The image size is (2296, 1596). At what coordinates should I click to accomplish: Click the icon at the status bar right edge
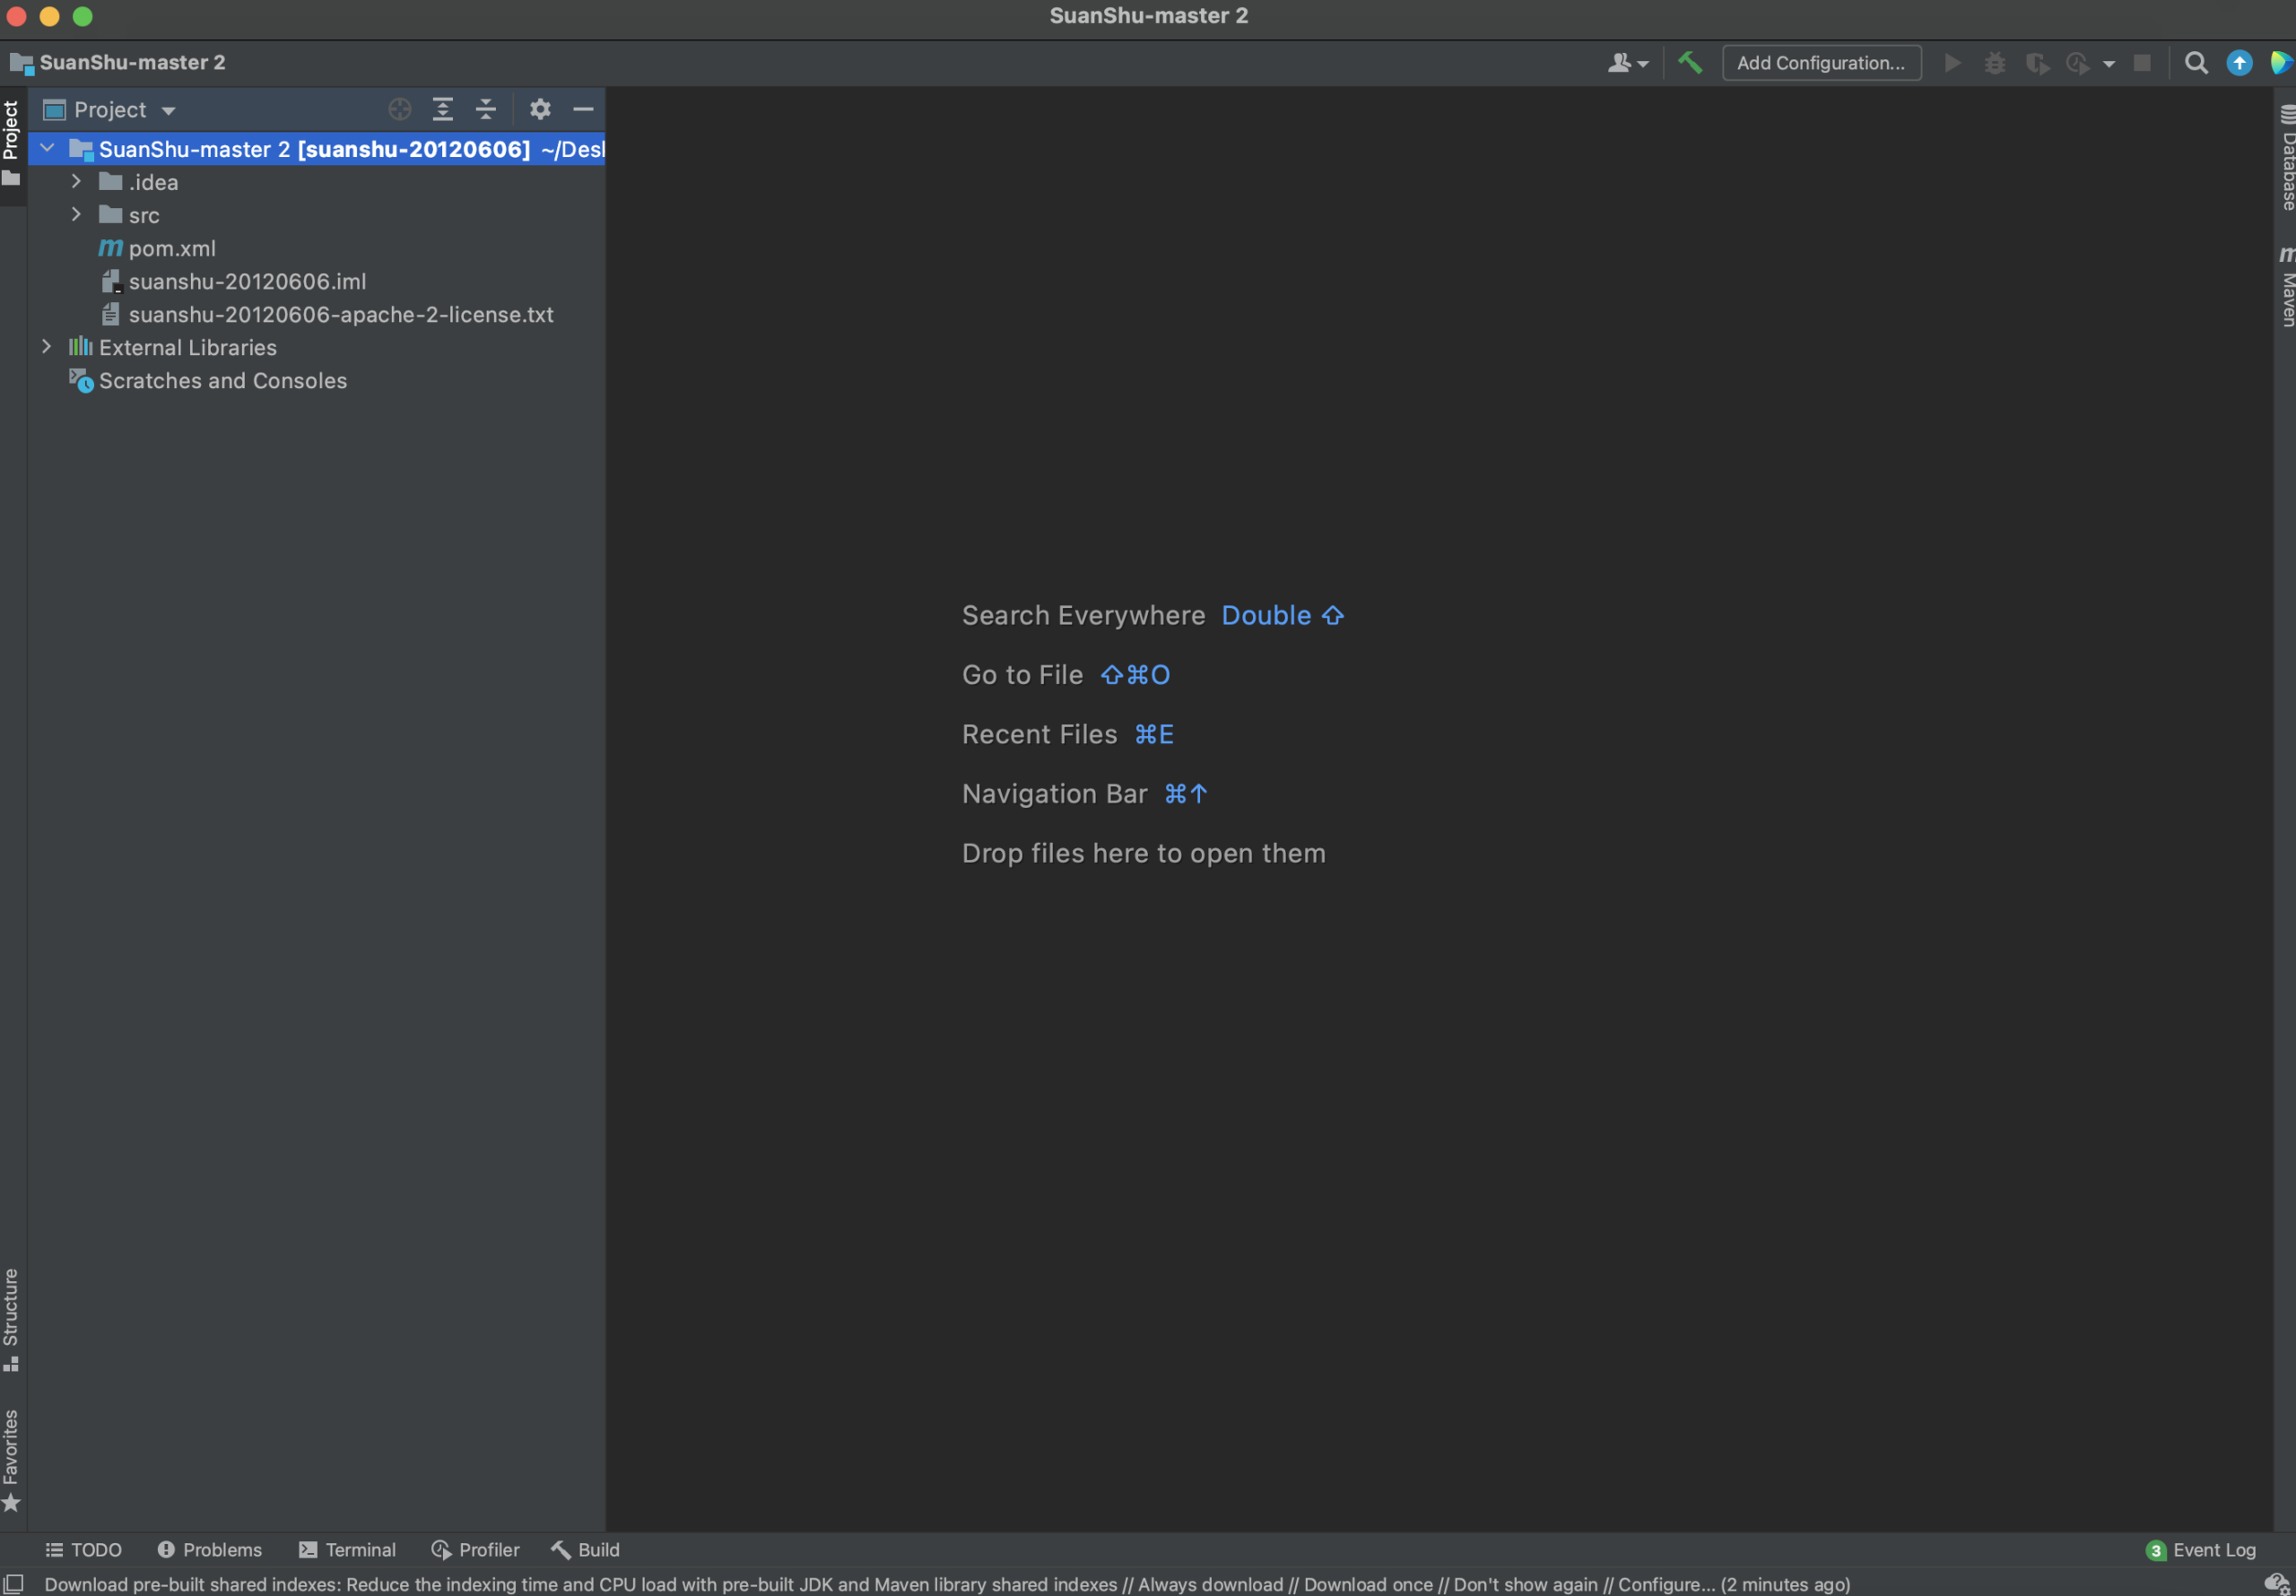pyautogui.click(x=2277, y=1583)
